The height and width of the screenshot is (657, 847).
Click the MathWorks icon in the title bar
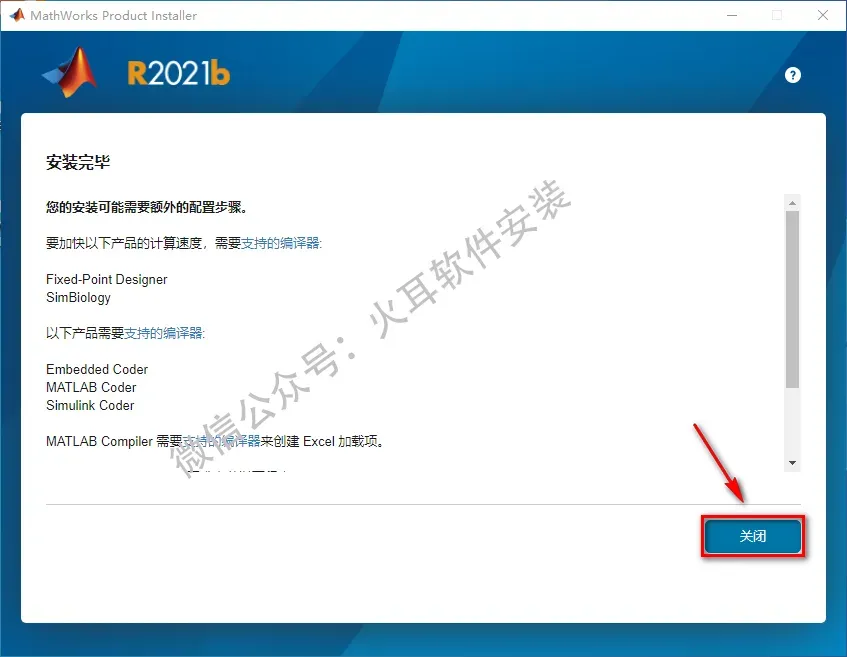coord(17,15)
